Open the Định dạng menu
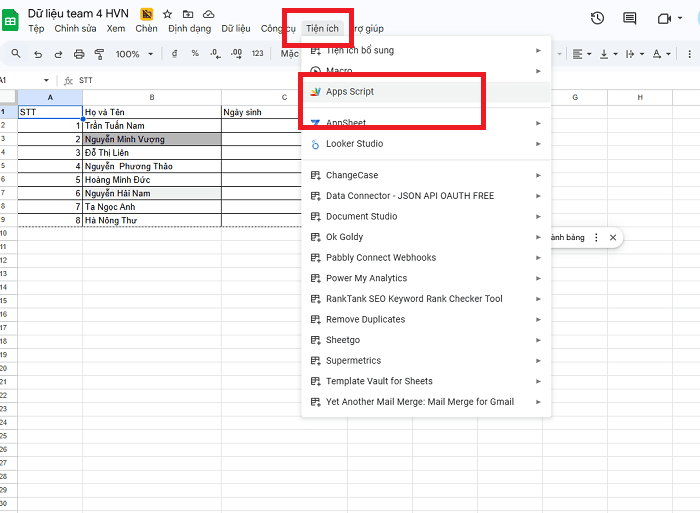 click(x=189, y=29)
